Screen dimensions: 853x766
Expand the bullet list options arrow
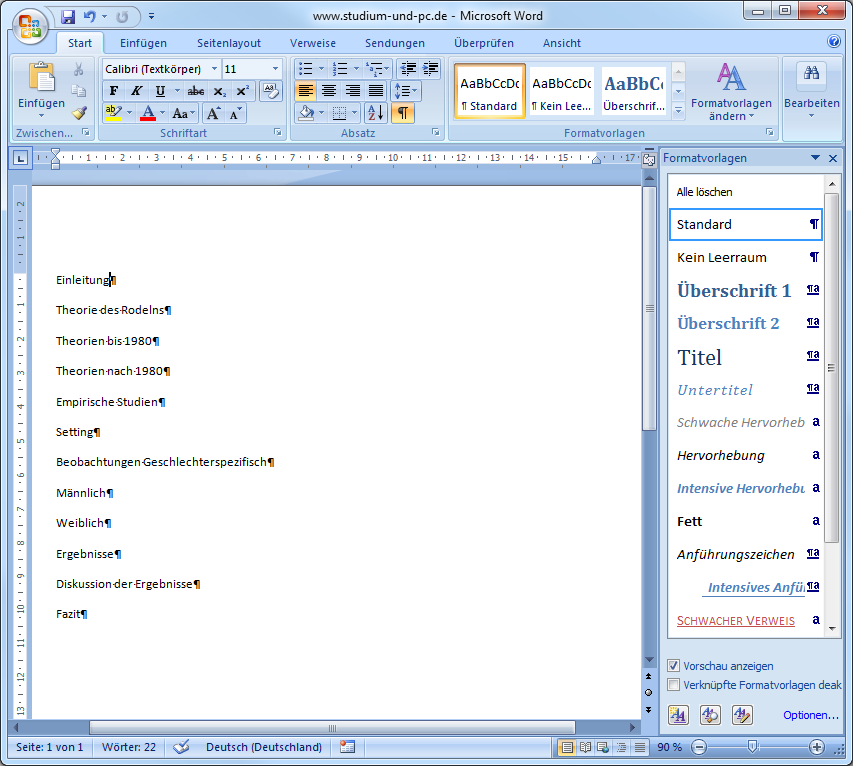pos(321,69)
